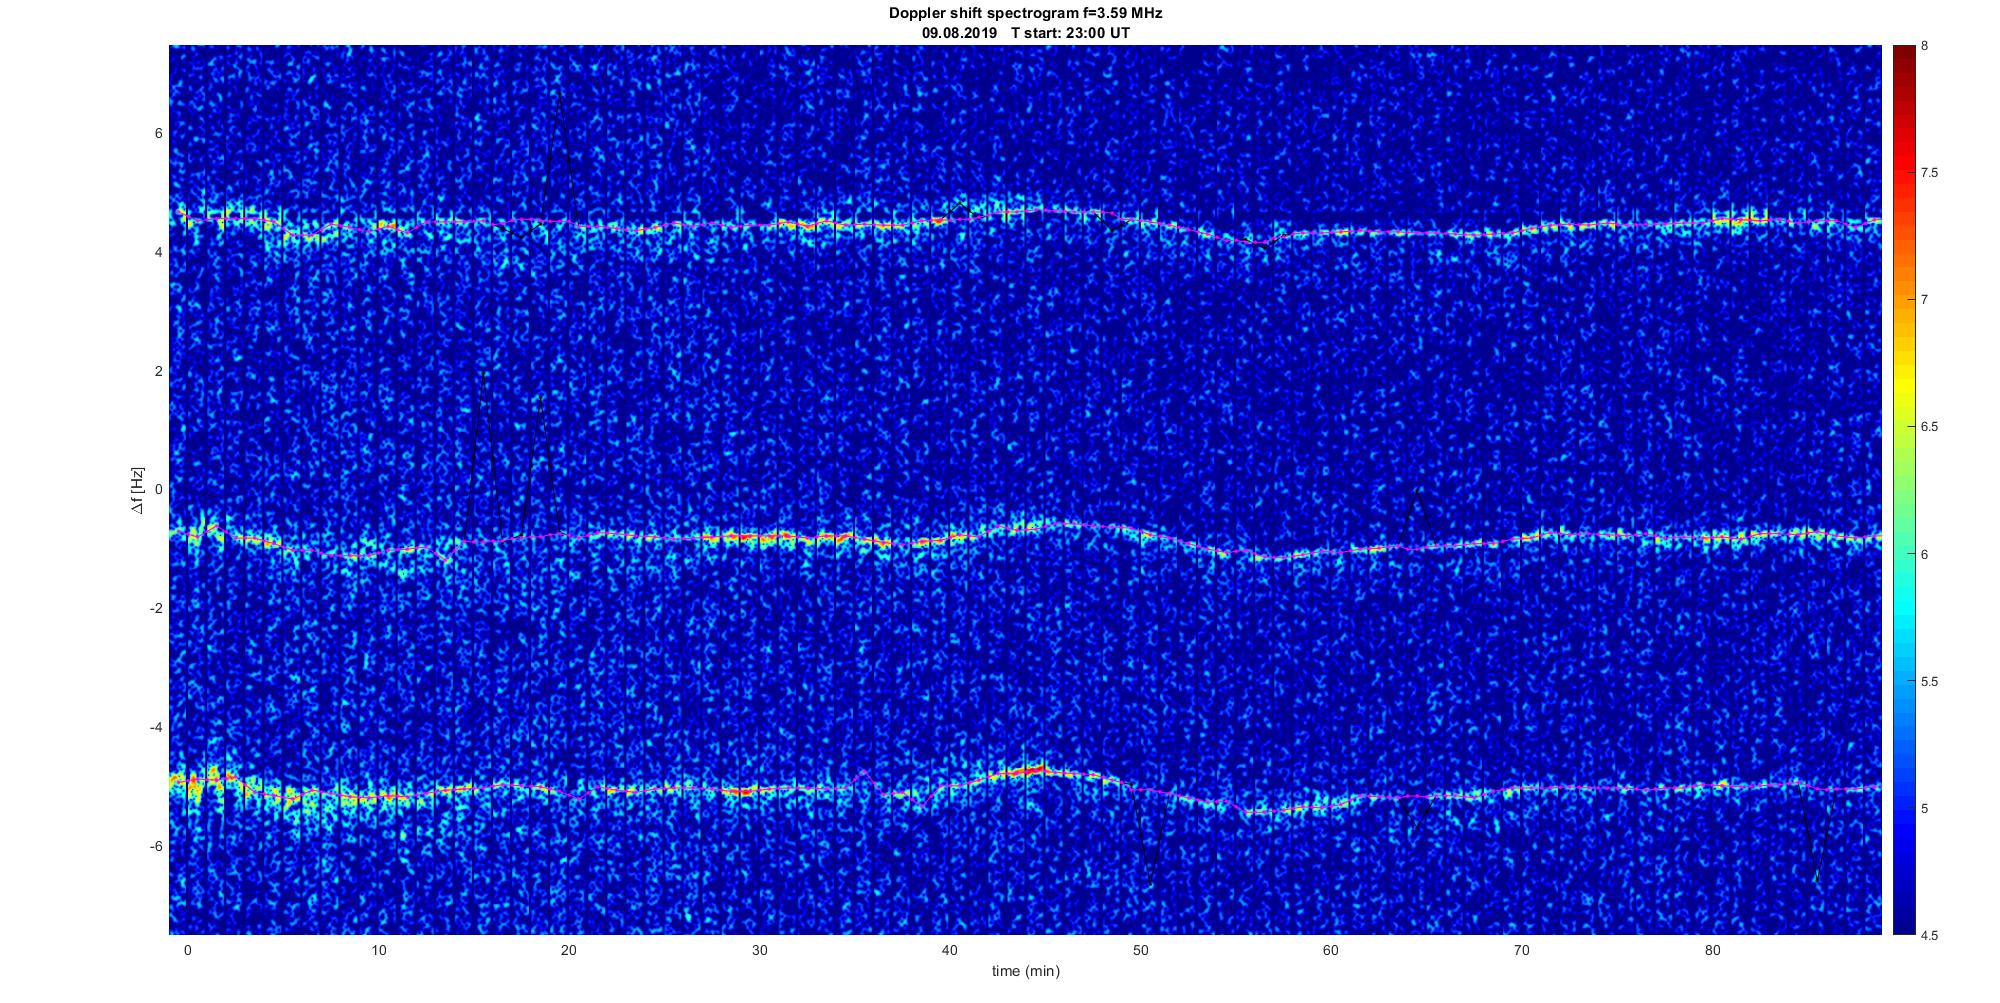Click y-axis tick label '-6'

156,846
